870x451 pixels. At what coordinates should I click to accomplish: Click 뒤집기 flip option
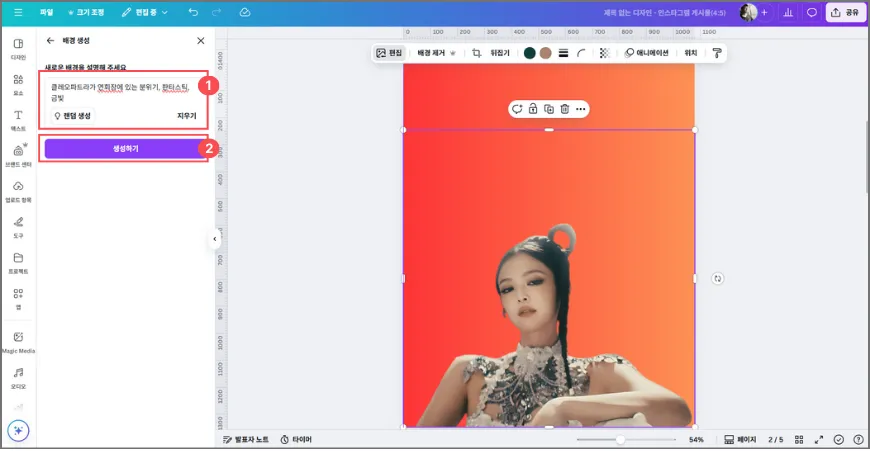pyautogui.click(x=499, y=53)
